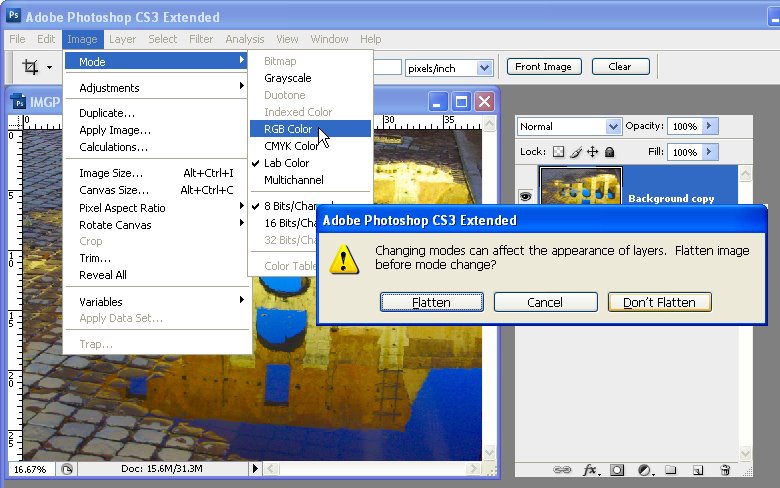Viewport: 780px width, 488px height.
Task: Open the adjustment layer half-circle icon
Action: (645, 470)
